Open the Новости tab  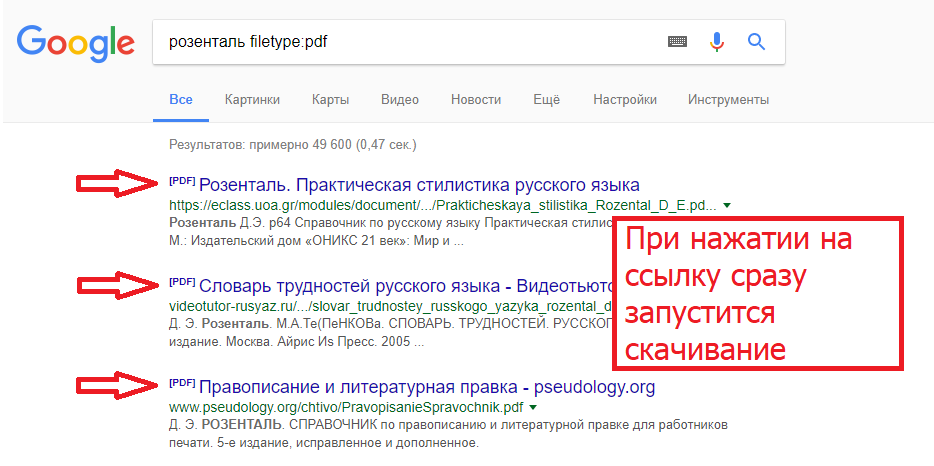(x=476, y=100)
